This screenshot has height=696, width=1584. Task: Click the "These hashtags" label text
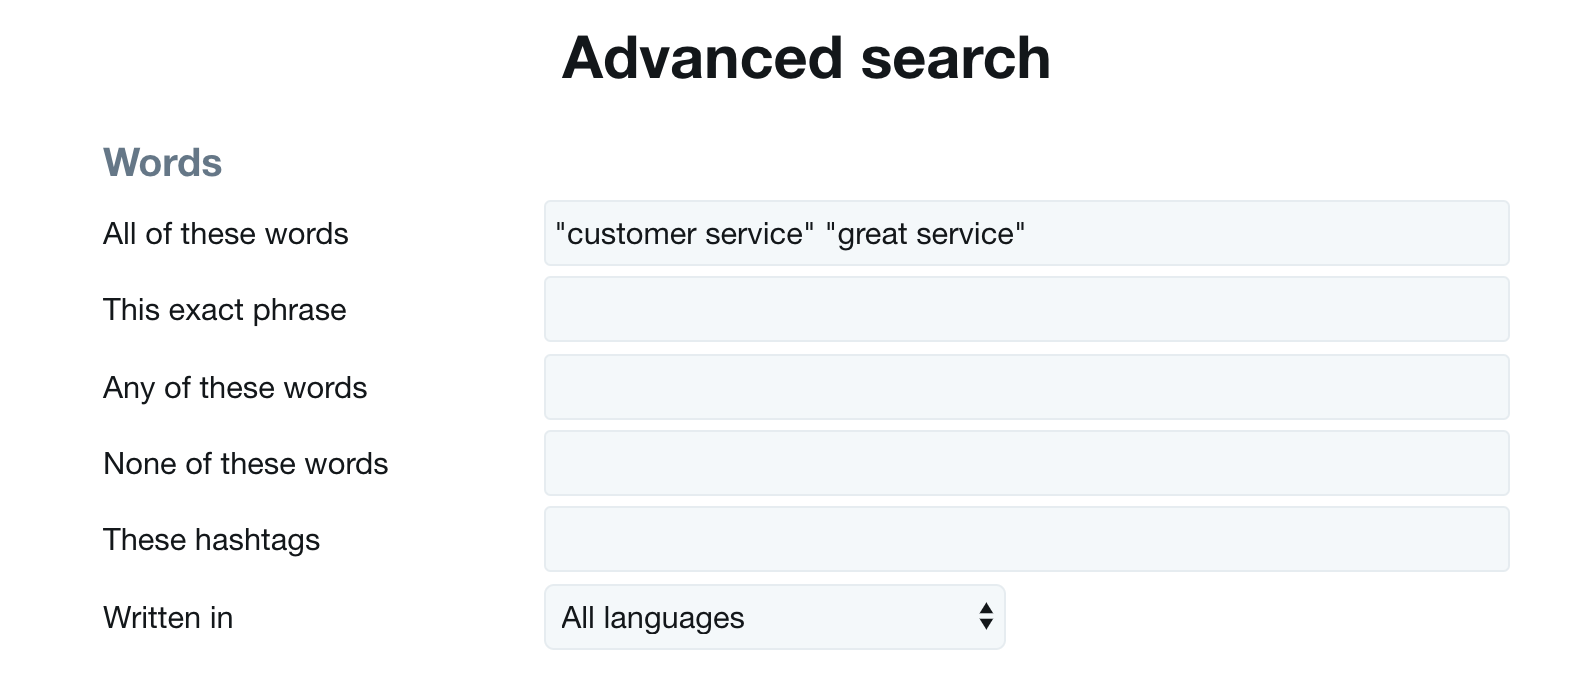pyautogui.click(x=212, y=540)
